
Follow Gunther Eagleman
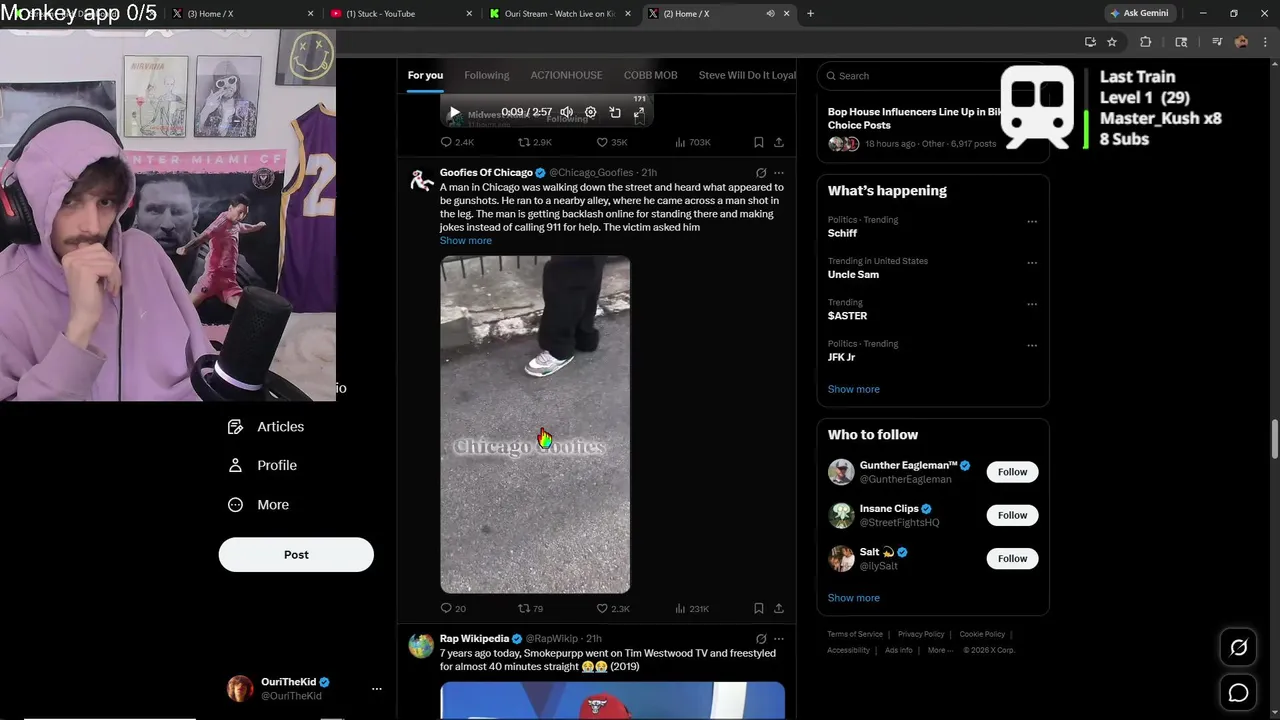pyautogui.click(x=1012, y=472)
